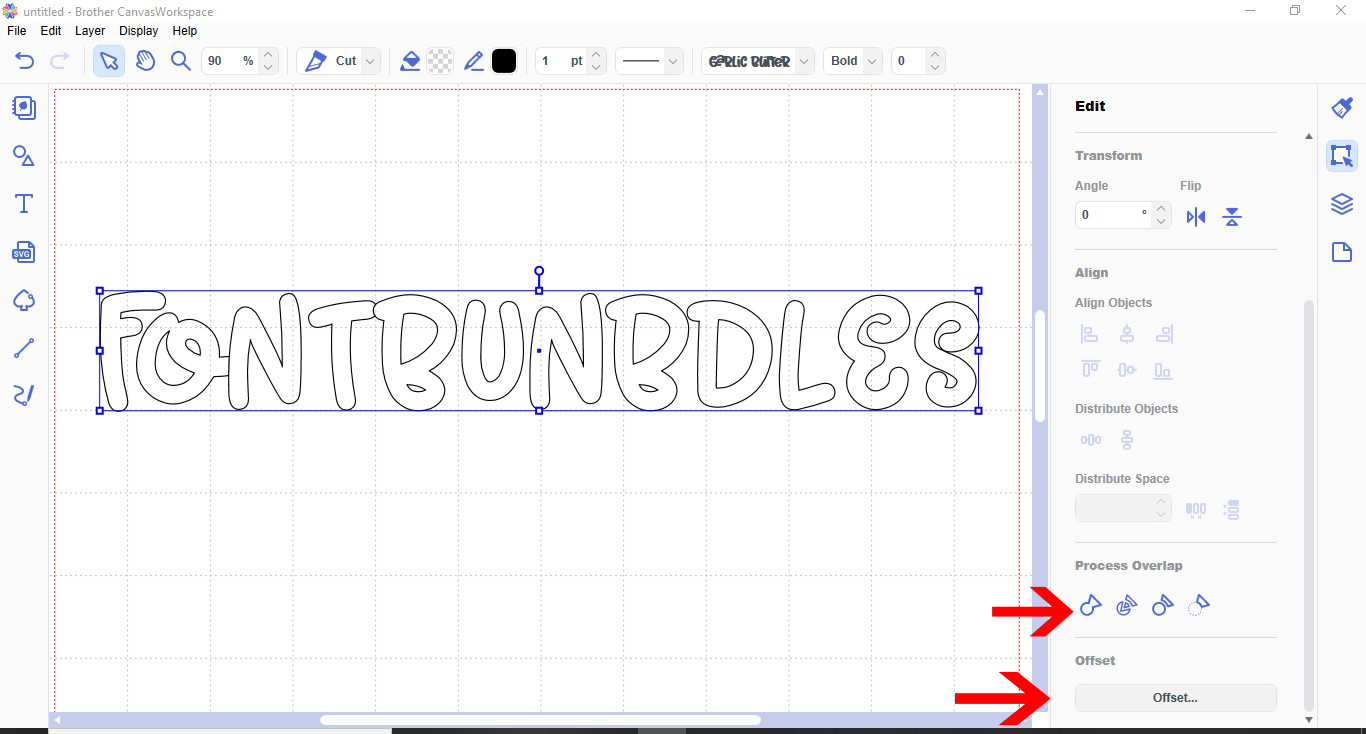Image resolution: width=1366 pixels, height=734 pixels.
Task: Click the SVG import icon
Action: point(24,252)
